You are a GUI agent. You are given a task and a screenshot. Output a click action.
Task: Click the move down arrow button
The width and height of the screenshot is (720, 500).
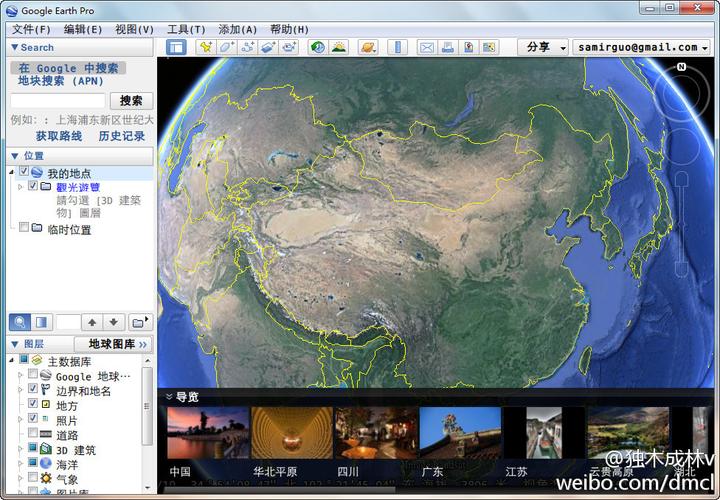tap(114, 322)
